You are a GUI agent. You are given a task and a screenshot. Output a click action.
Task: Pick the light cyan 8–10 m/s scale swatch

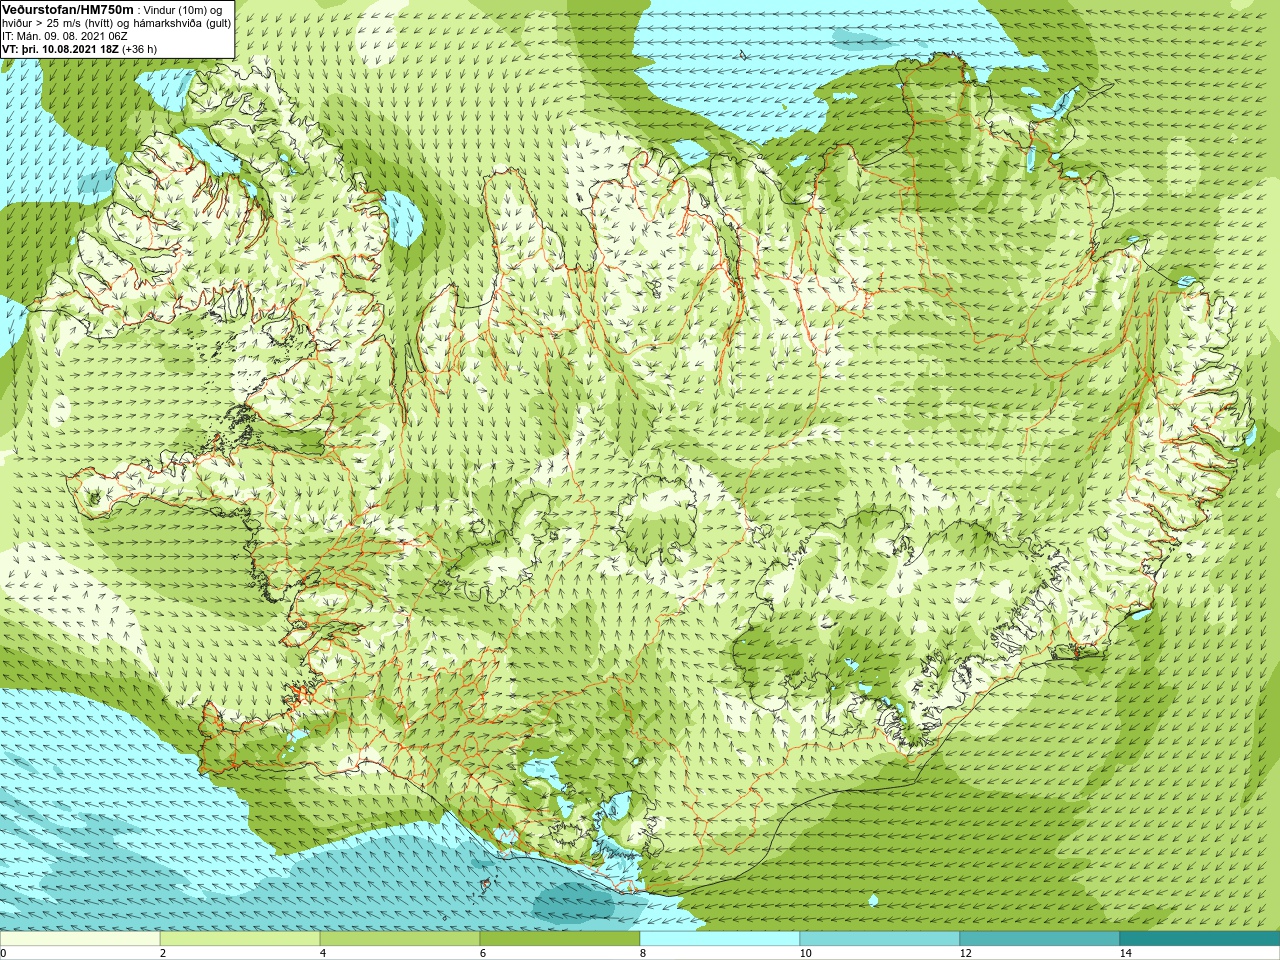[720, 939]
